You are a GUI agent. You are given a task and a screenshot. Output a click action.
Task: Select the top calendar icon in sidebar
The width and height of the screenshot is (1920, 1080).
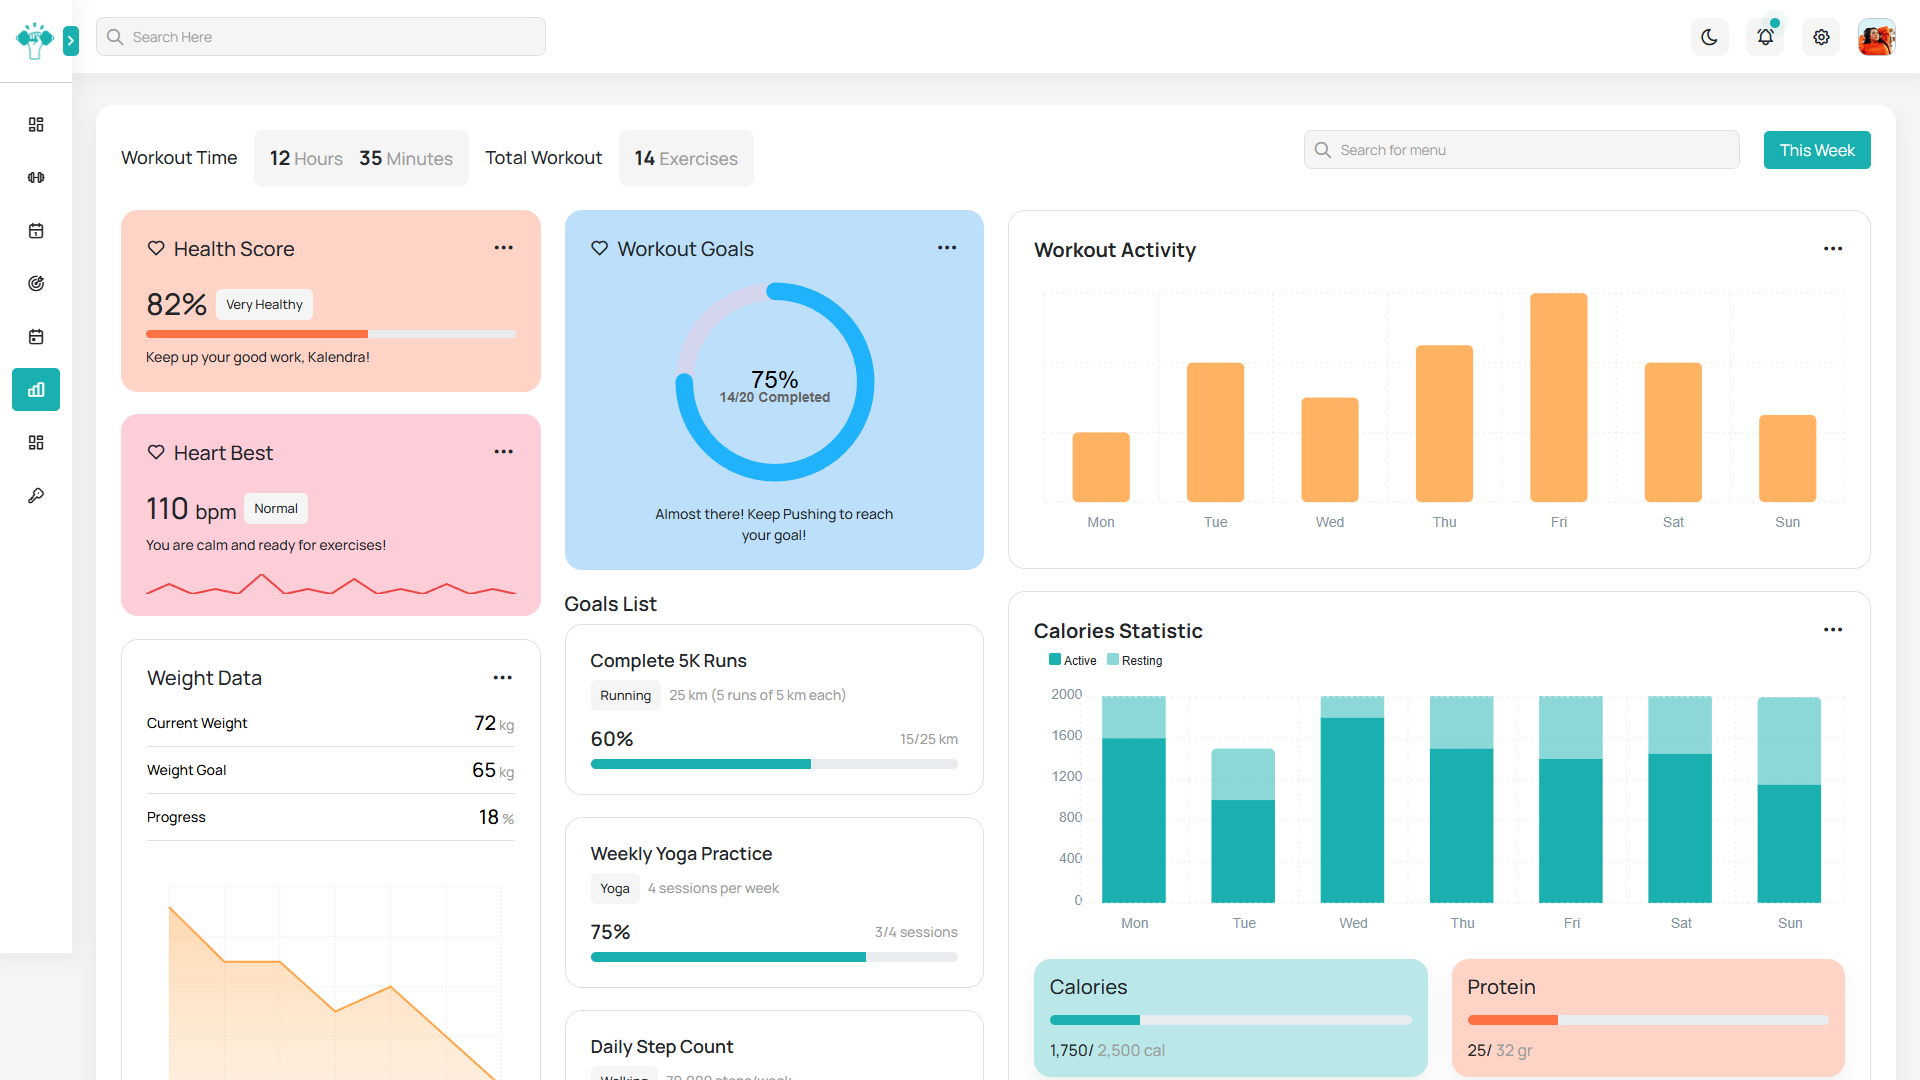[36, 231]
